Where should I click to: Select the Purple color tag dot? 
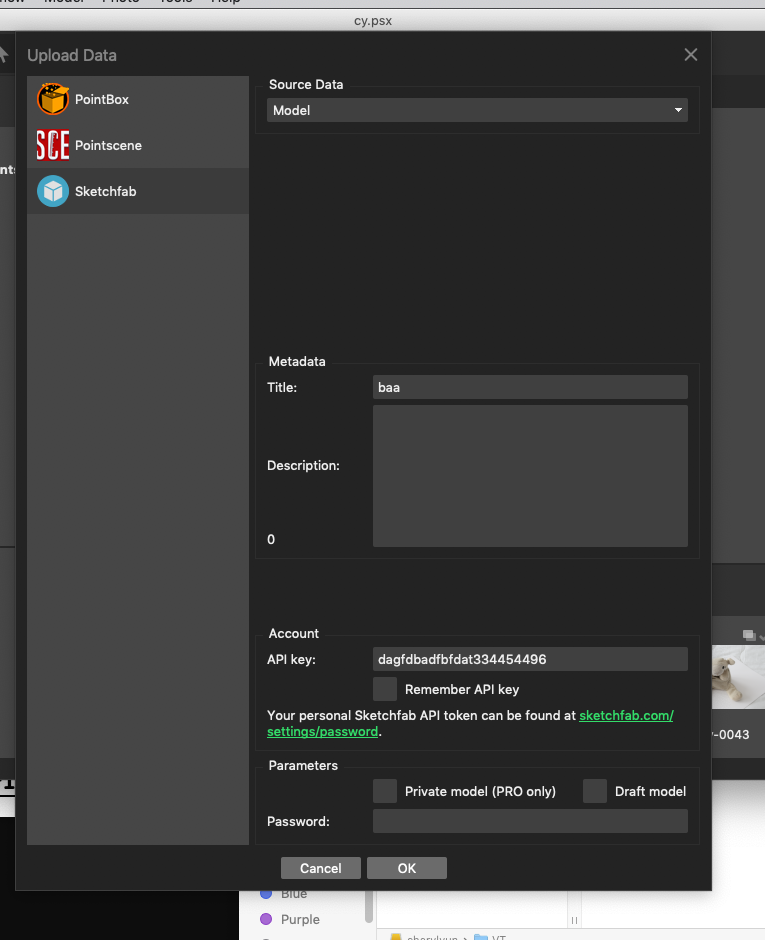pyautogui.click(x=266, y=919)
